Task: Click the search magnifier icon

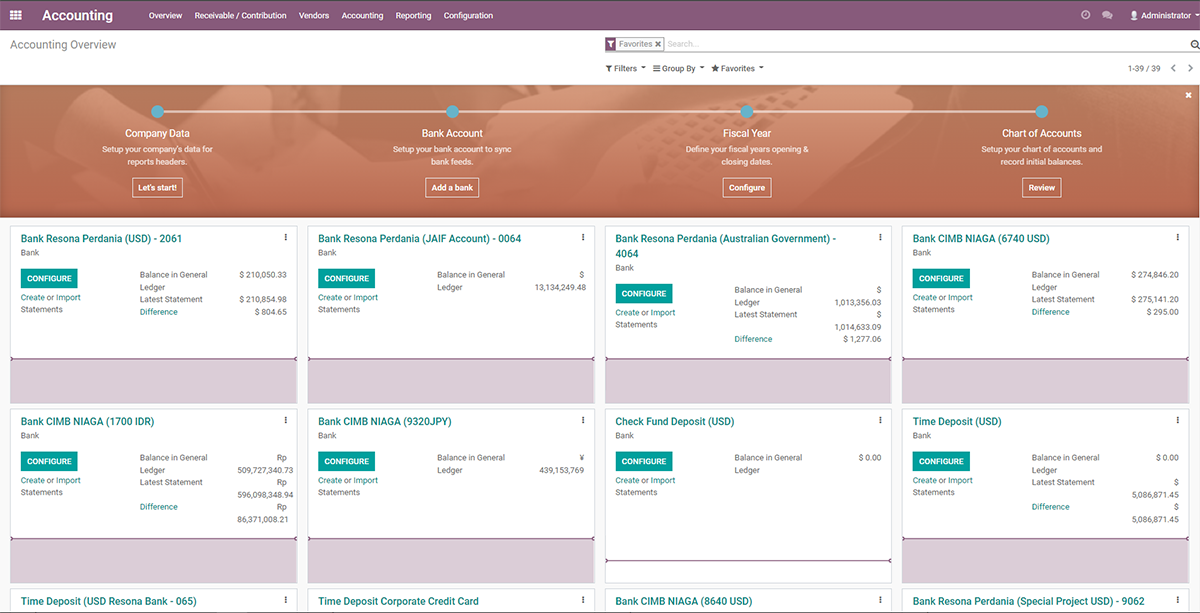Action: [x=1194, y=45]
